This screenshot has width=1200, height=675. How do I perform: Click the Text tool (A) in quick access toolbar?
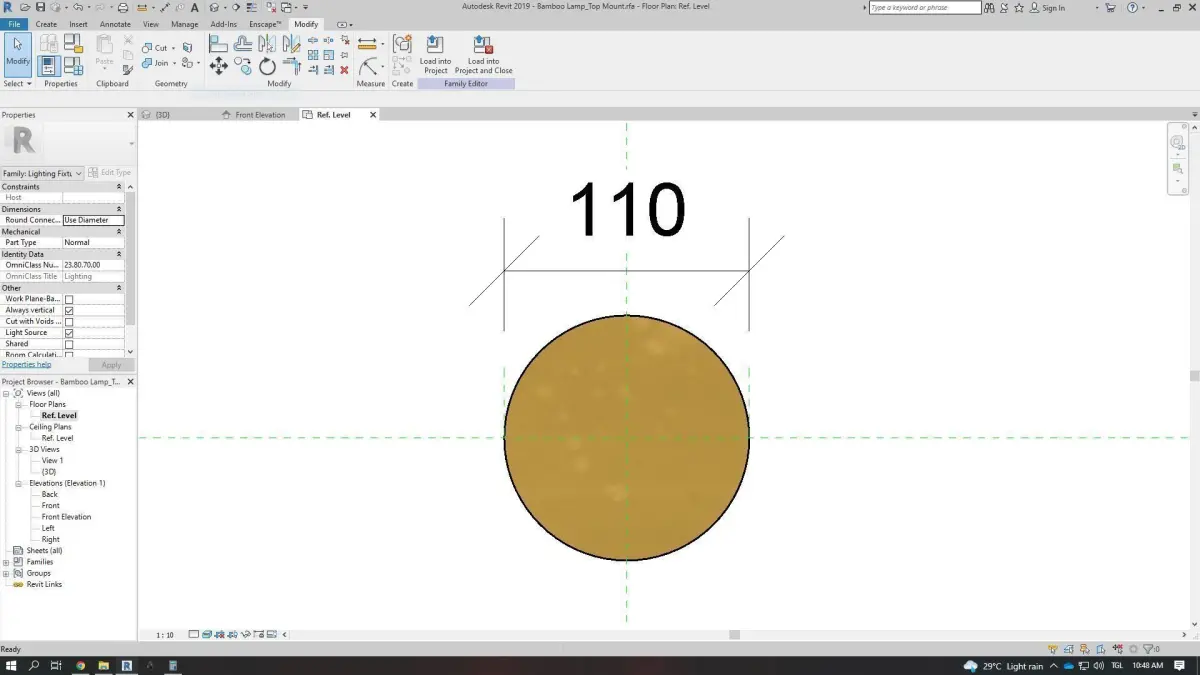coord(195,7)
